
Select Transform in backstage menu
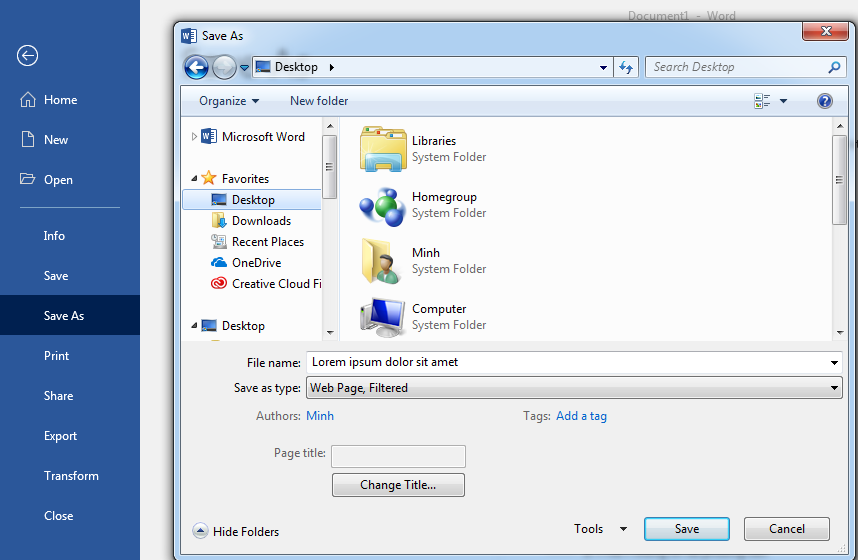[71, 476]
